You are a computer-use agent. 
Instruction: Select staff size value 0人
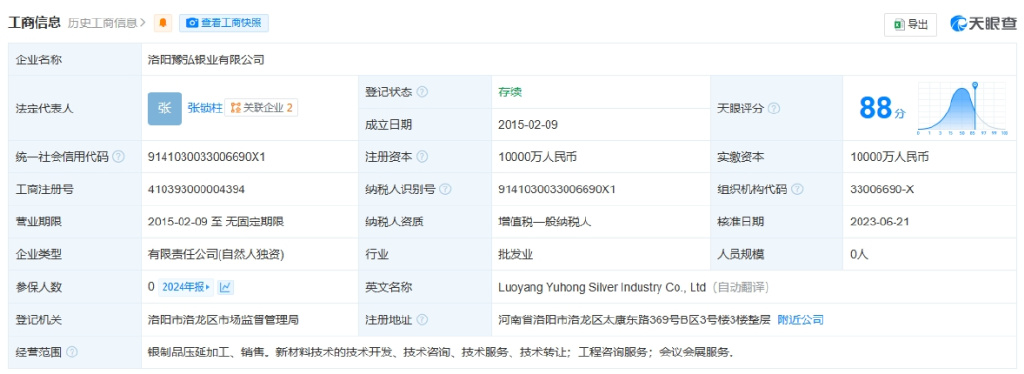[859, 255]
